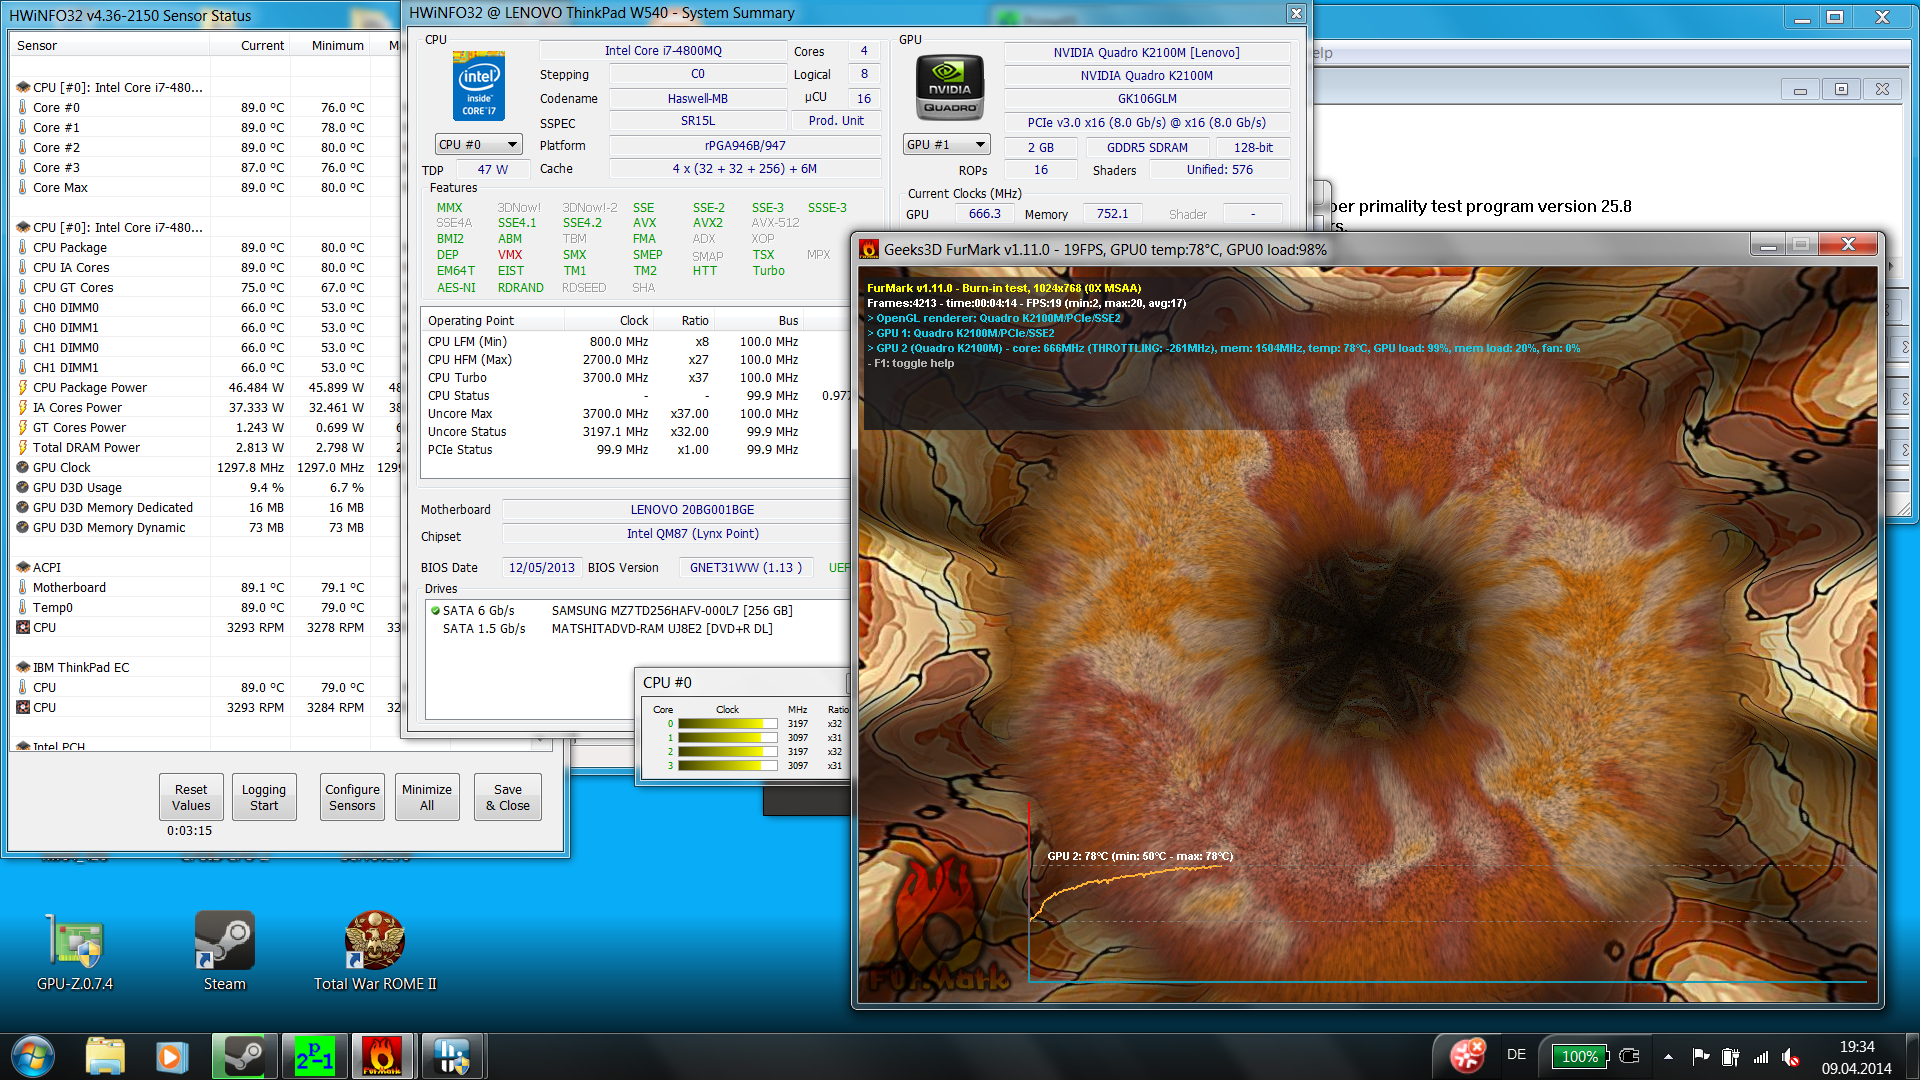Viewport: 1920px width, 1080px height.
Task: Select the GPU D3D Usage row
Action: click(x=203, y=487)
